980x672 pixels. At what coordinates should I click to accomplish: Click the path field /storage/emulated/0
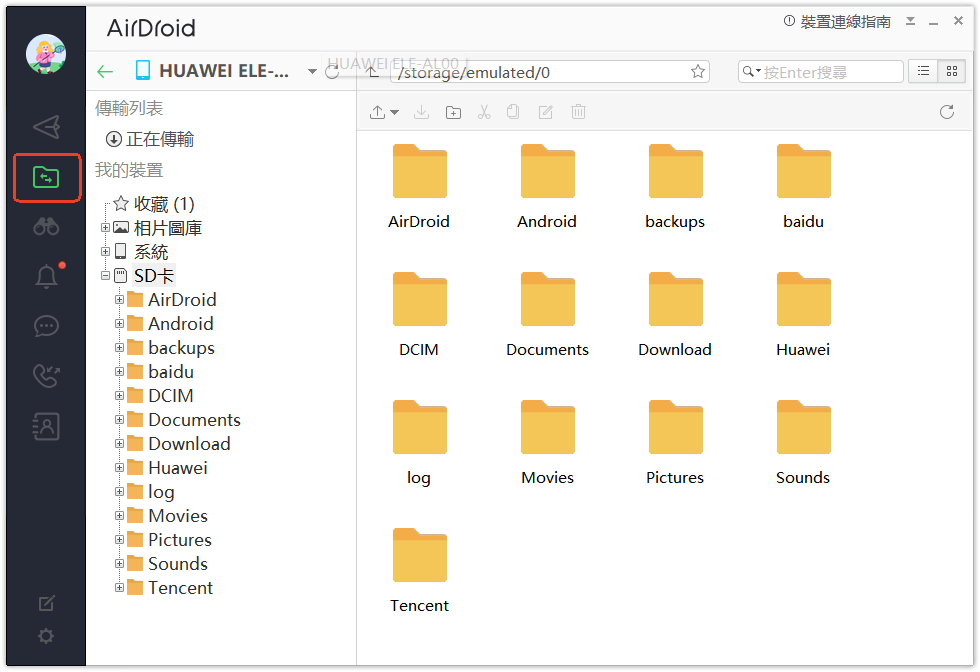[550, 72]
